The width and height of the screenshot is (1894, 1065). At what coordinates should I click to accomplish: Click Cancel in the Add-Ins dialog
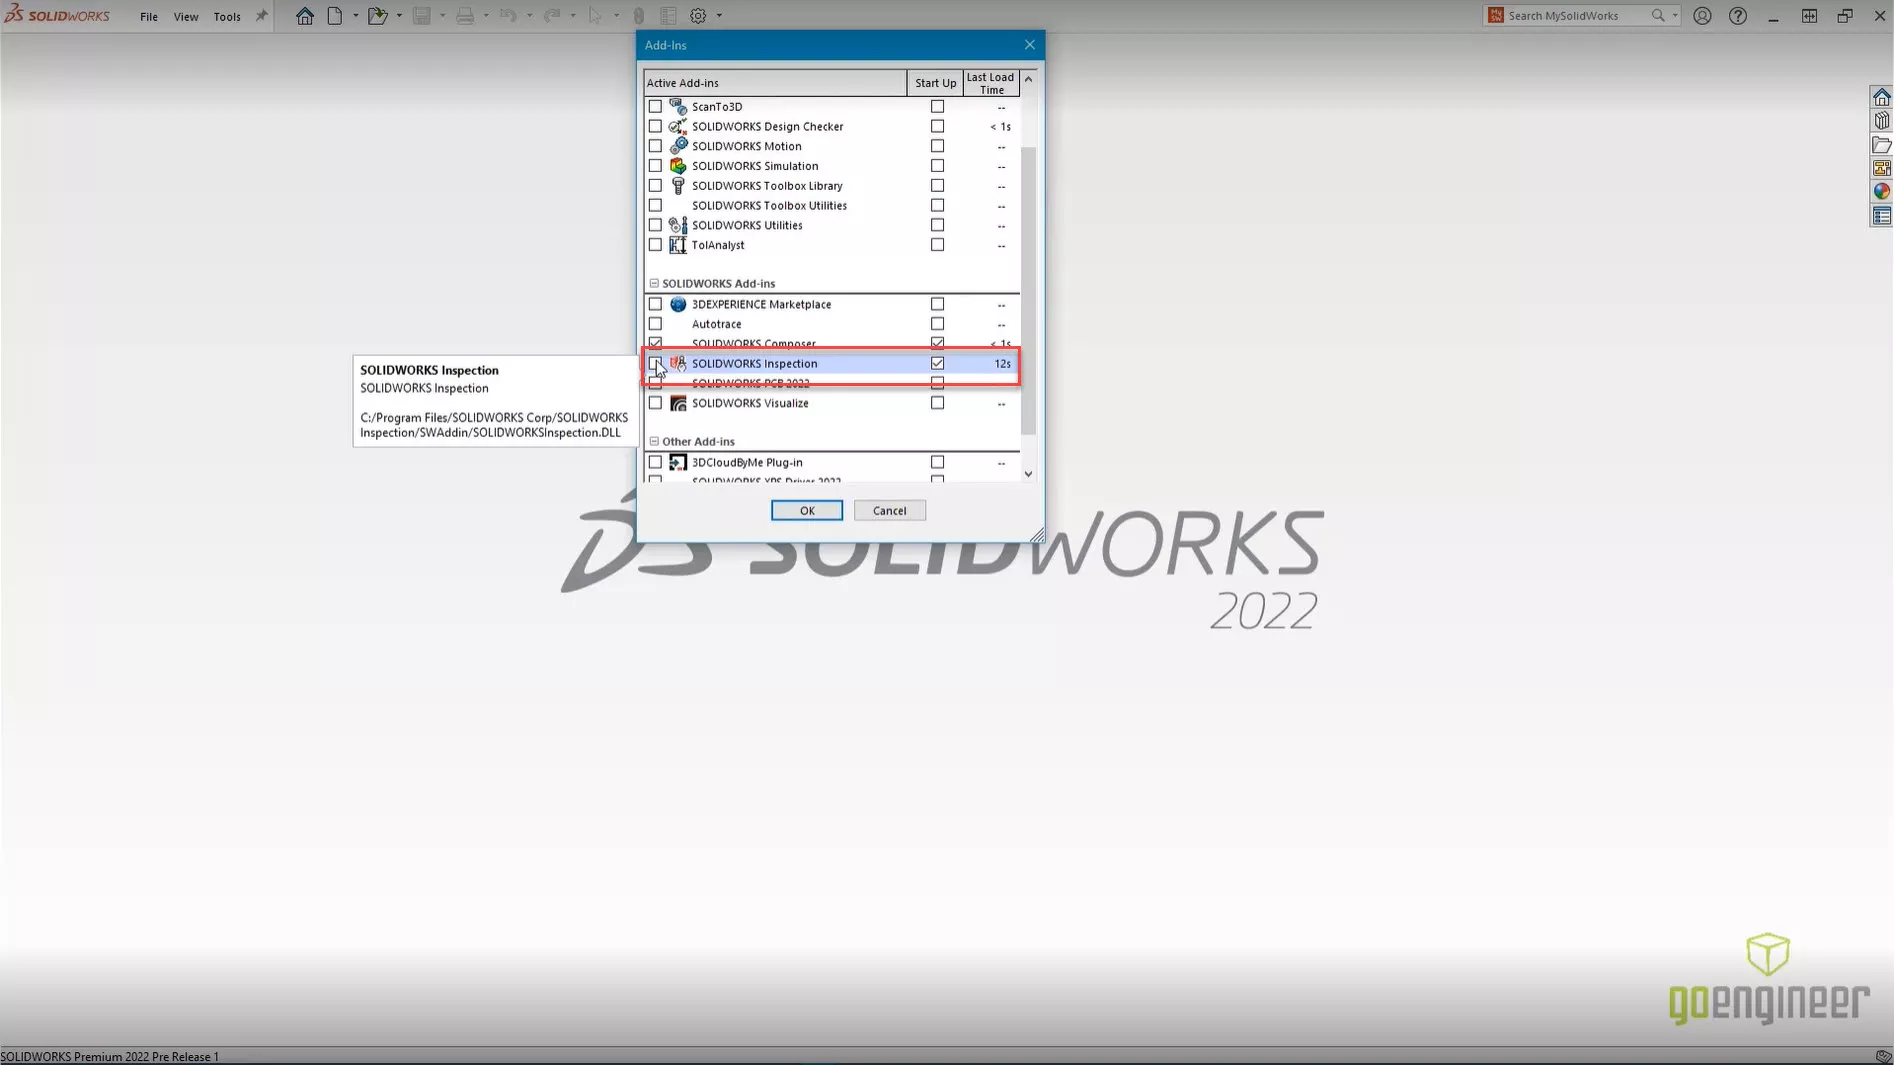(889, 511)
